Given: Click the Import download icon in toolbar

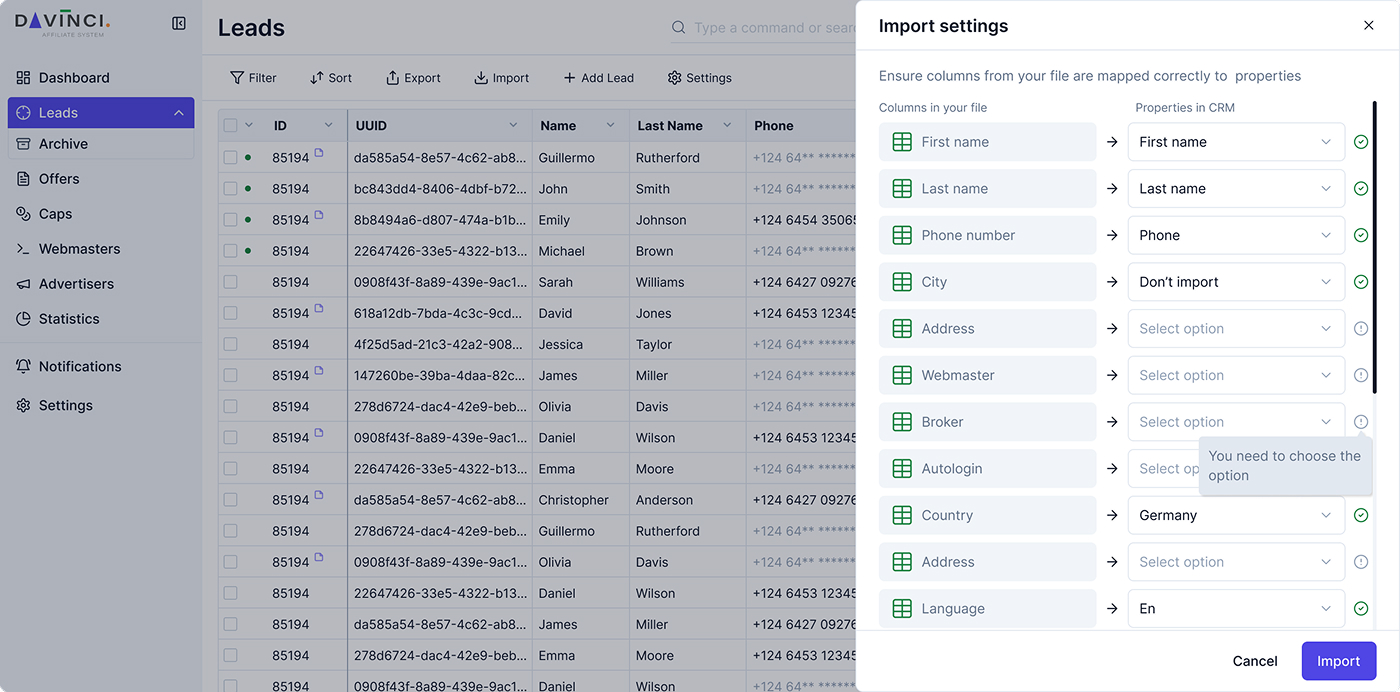Looking at the screenshot, I should [x=481, y=78].
